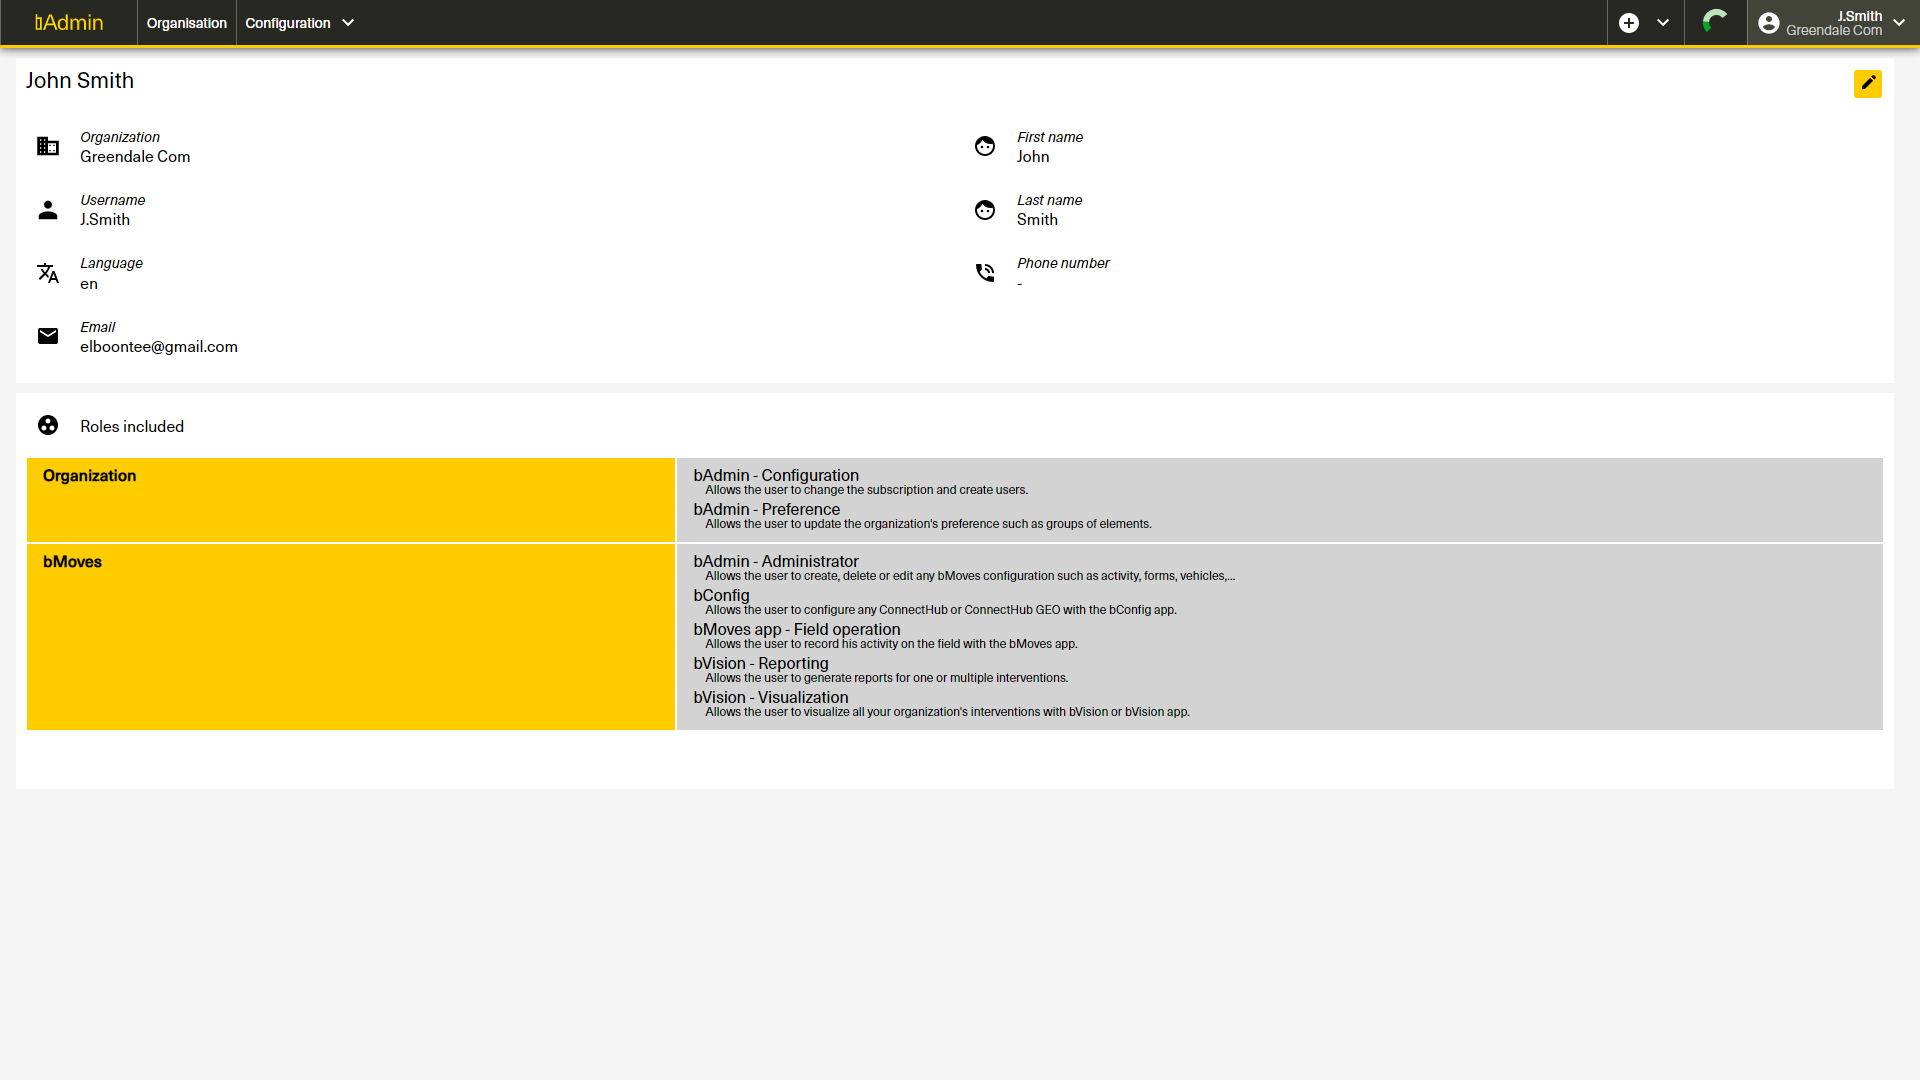Select the yellow bMoves role category cell
Screen dimensions: 1920x1080
coord(350,636)
